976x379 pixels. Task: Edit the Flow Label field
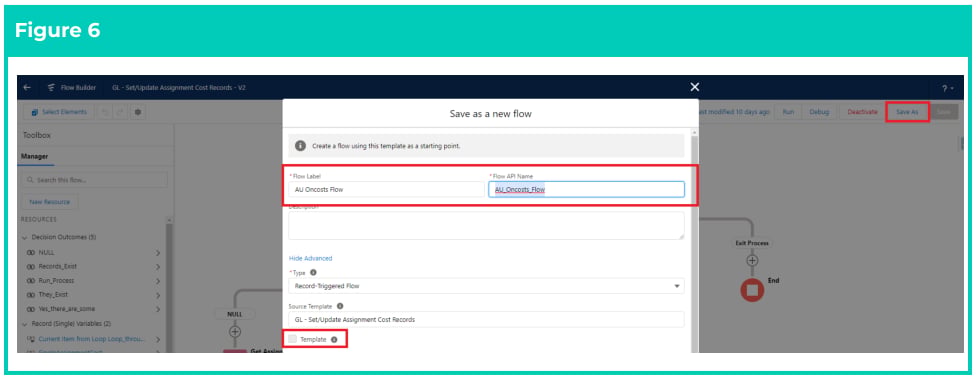(x=386, y=190)
